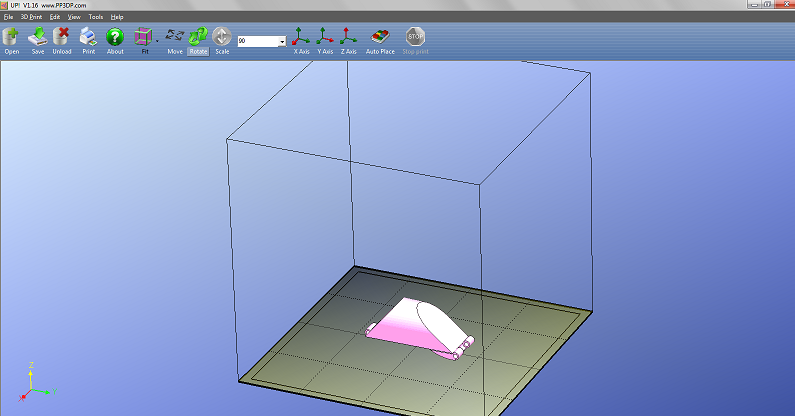Open the View menu
This screenshot has width=795, height=416.
pos(74,17)
